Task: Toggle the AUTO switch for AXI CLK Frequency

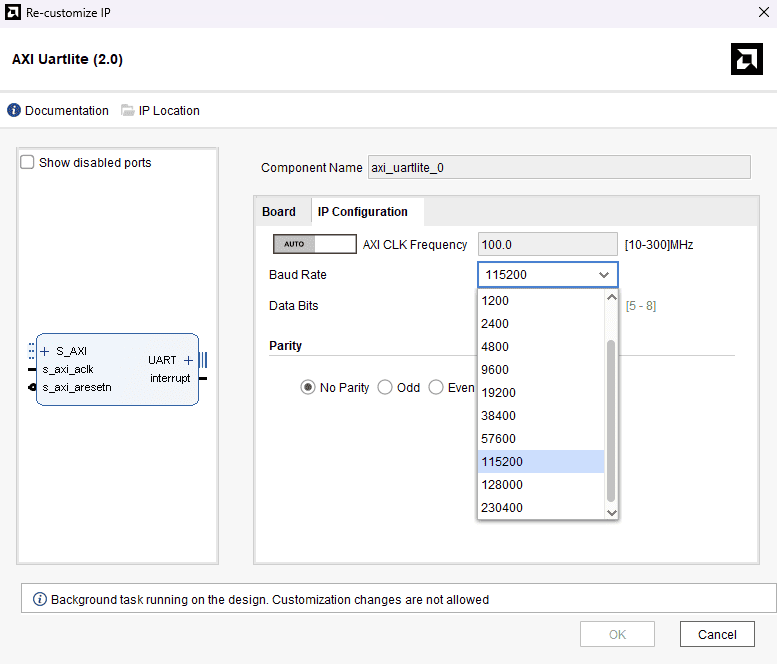Action: pos(314,244)
